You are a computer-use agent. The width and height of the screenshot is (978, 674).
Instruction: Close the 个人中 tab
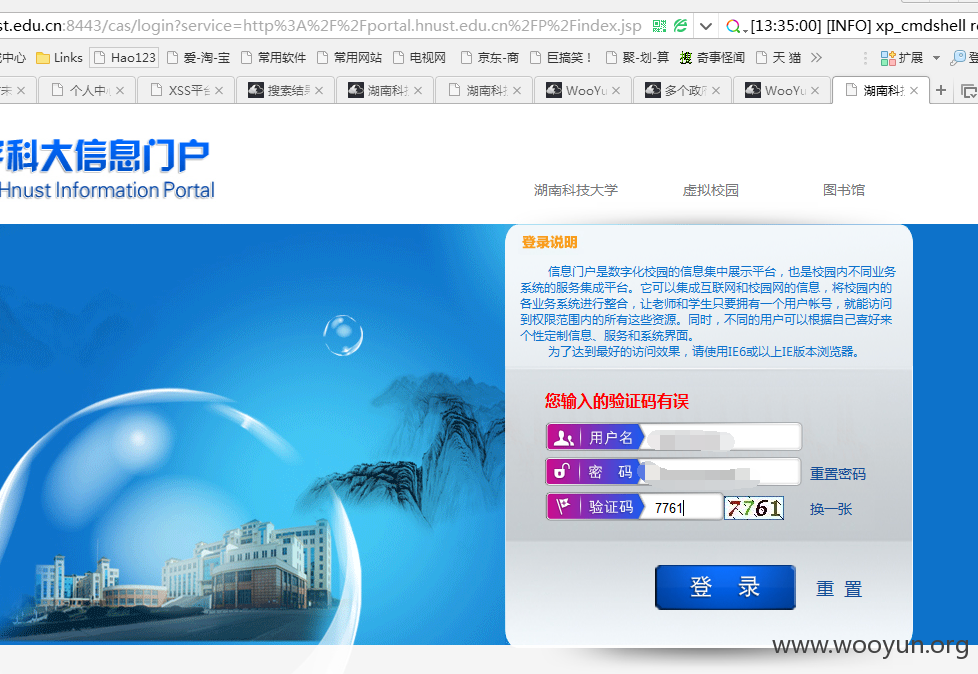[x=120, y=91]
